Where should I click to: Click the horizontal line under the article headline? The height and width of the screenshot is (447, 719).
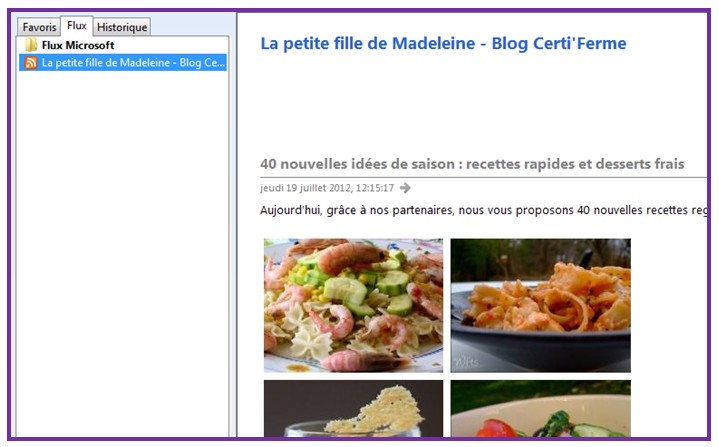pos(483,177)
